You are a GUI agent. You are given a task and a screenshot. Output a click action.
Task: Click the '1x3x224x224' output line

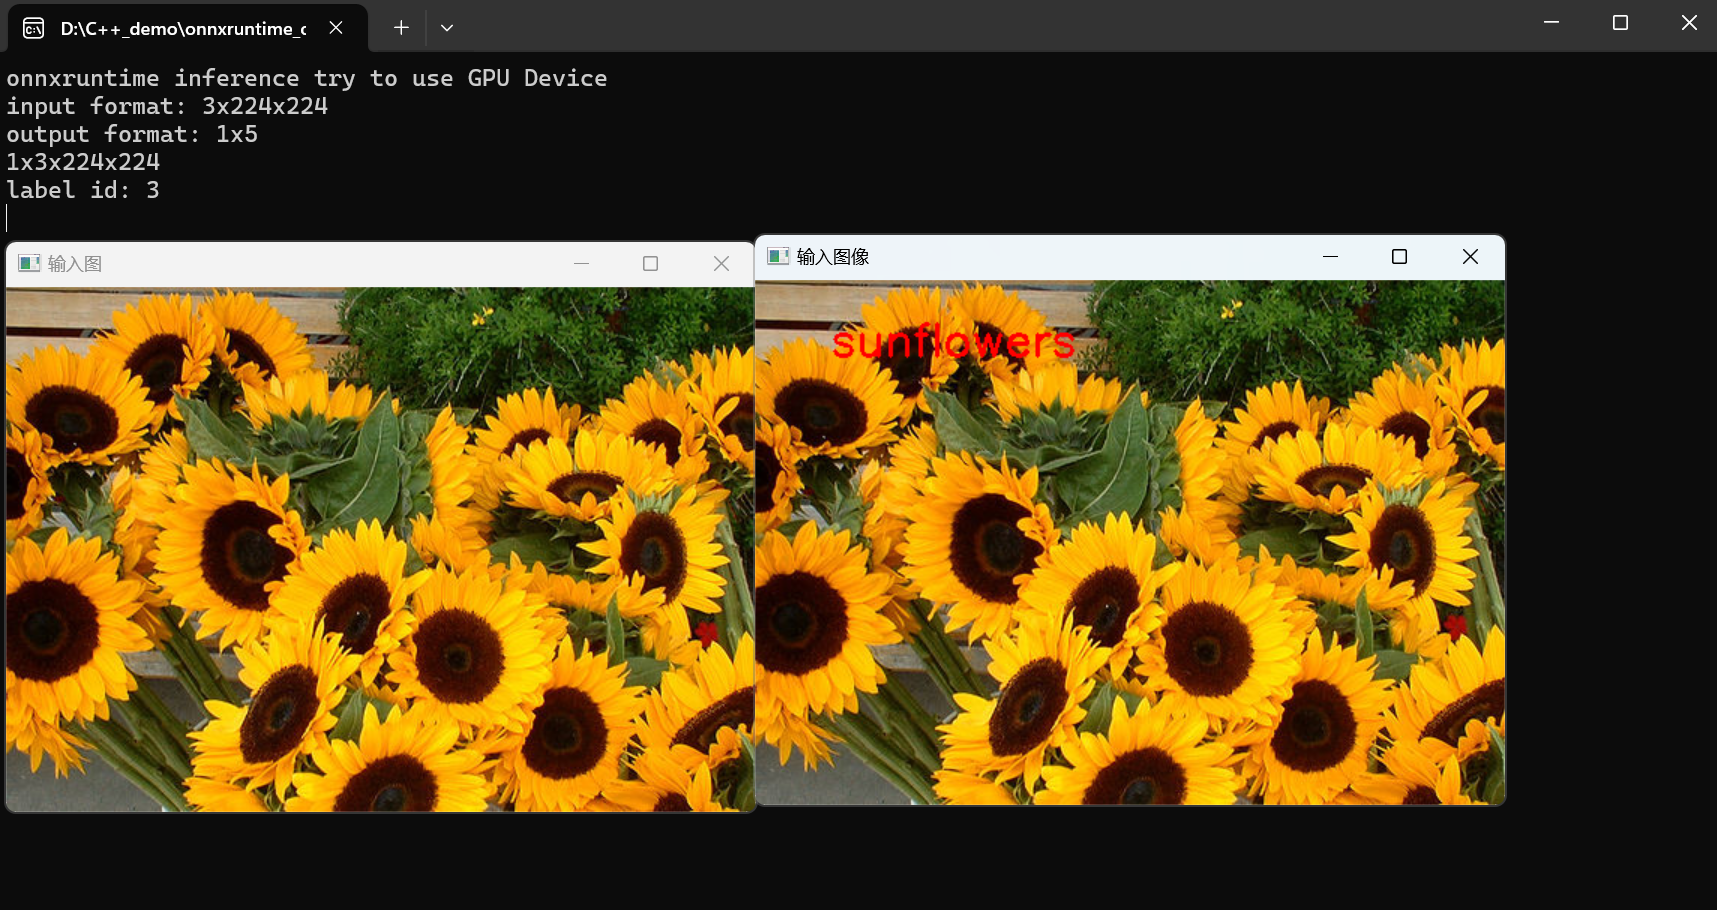(83, 162)
